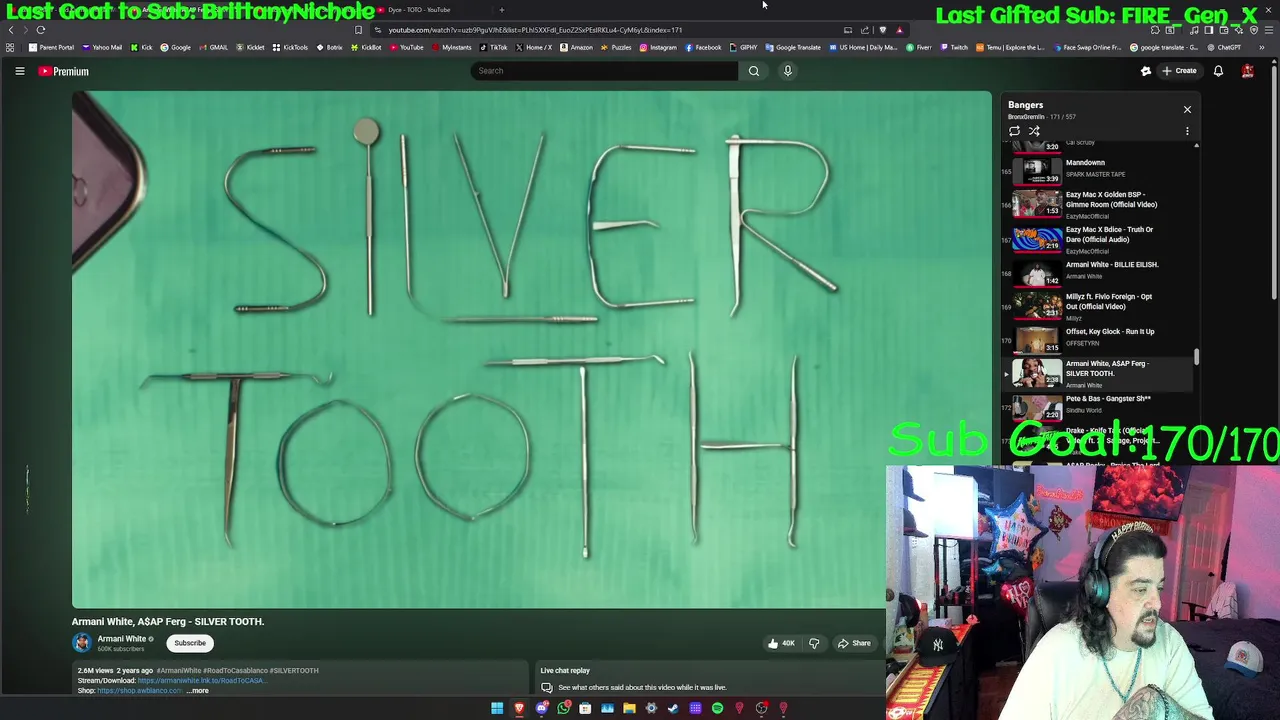
Task: Open Steam from the taskbar
Action: point(673,708)
